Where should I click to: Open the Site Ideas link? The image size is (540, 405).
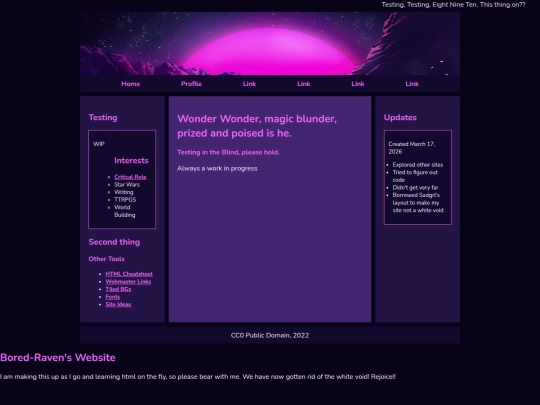pyautogui.click(x=118, y=304)
